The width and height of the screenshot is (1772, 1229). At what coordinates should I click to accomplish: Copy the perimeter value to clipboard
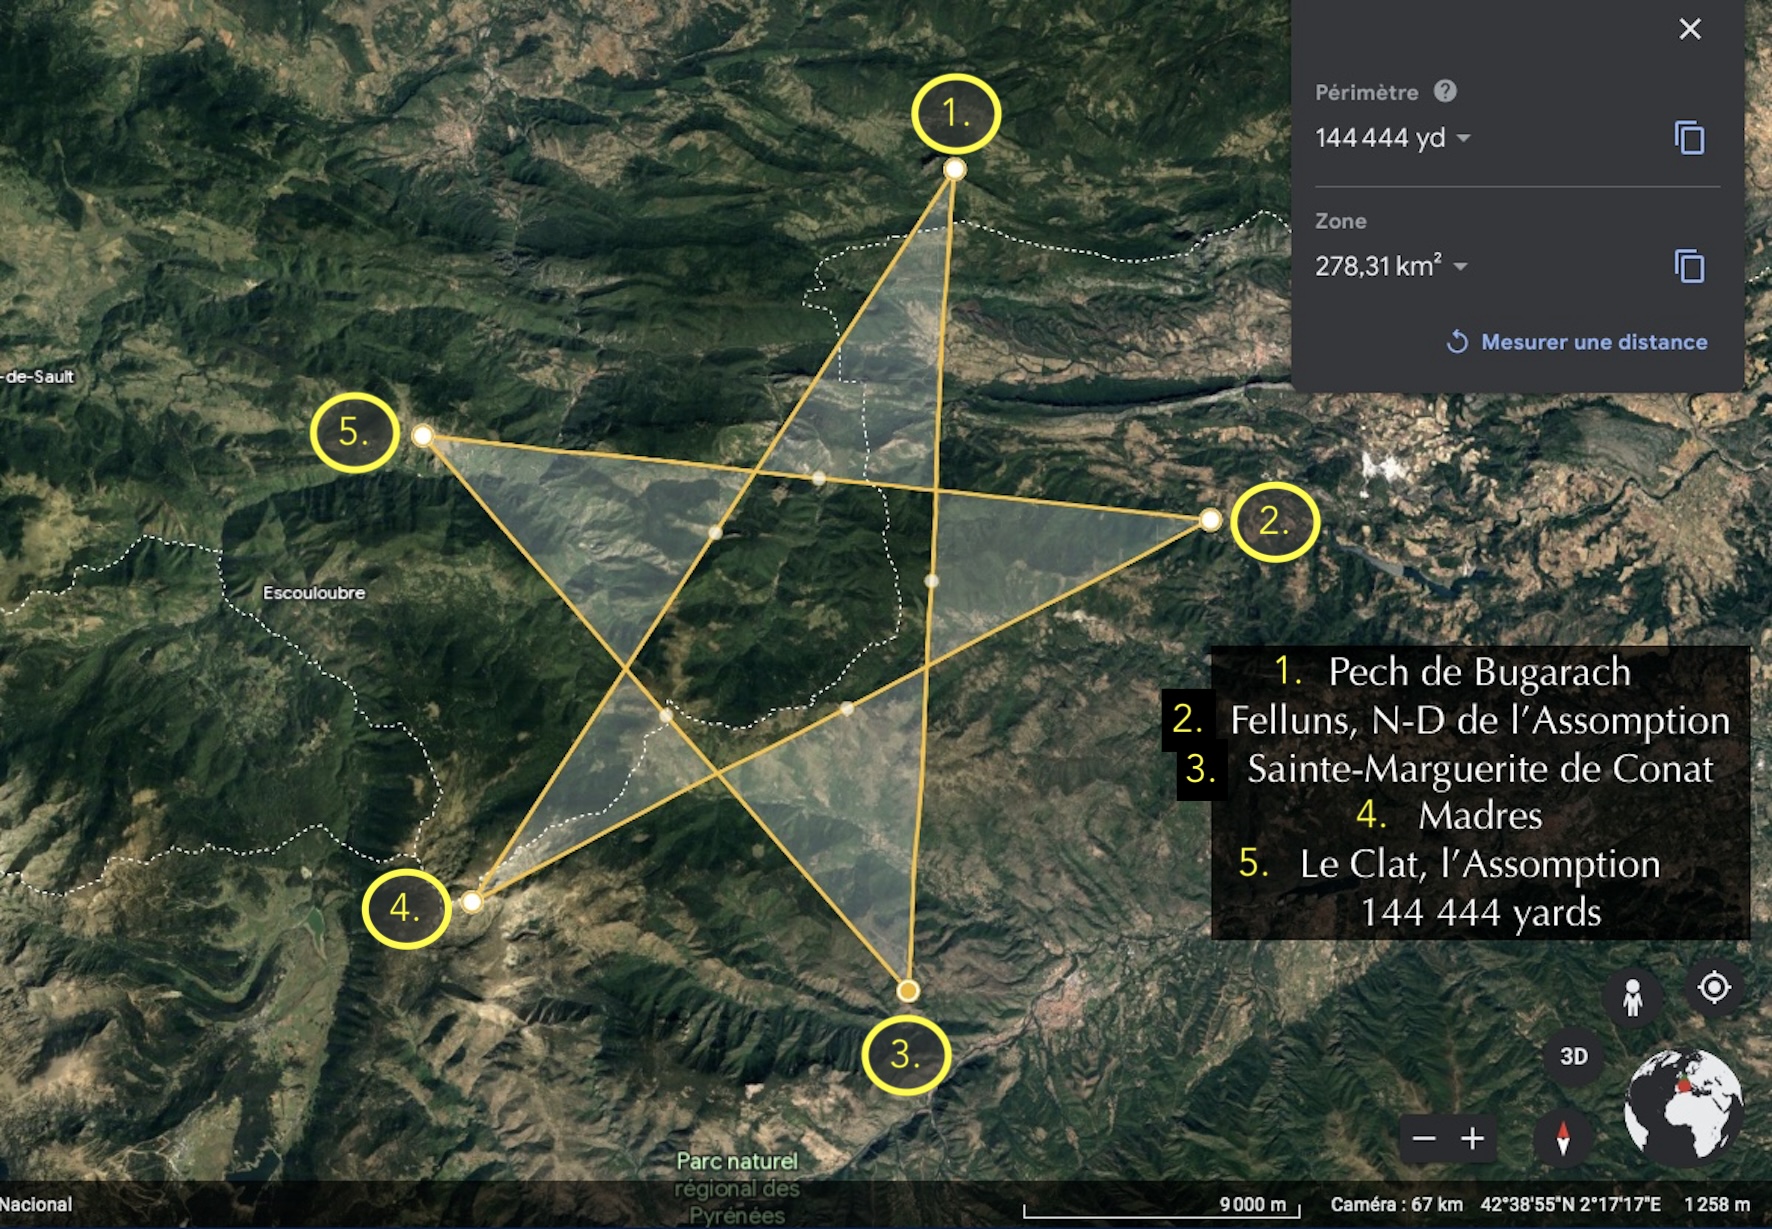point(1689,138)
